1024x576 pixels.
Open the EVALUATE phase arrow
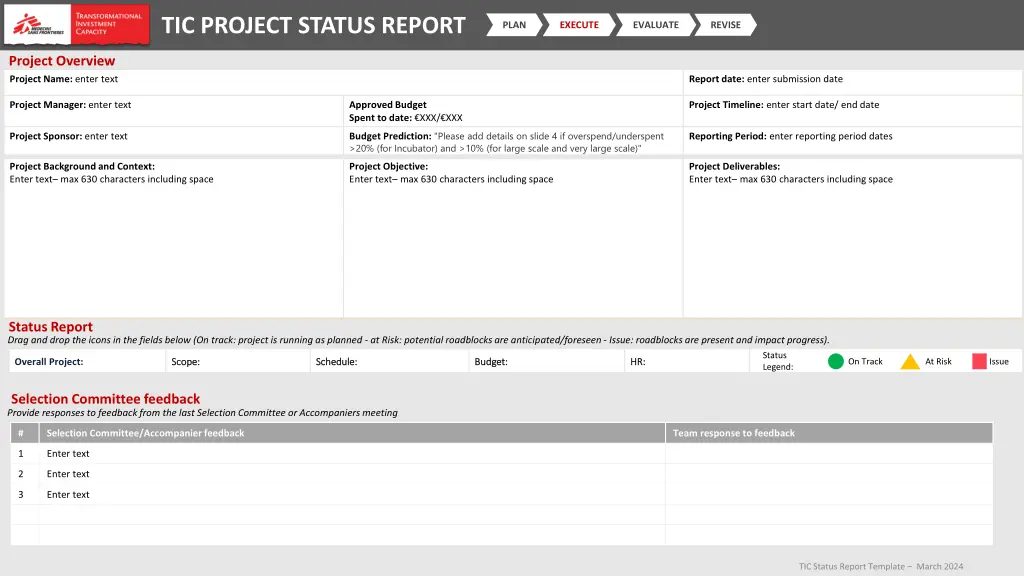[655, 25]
